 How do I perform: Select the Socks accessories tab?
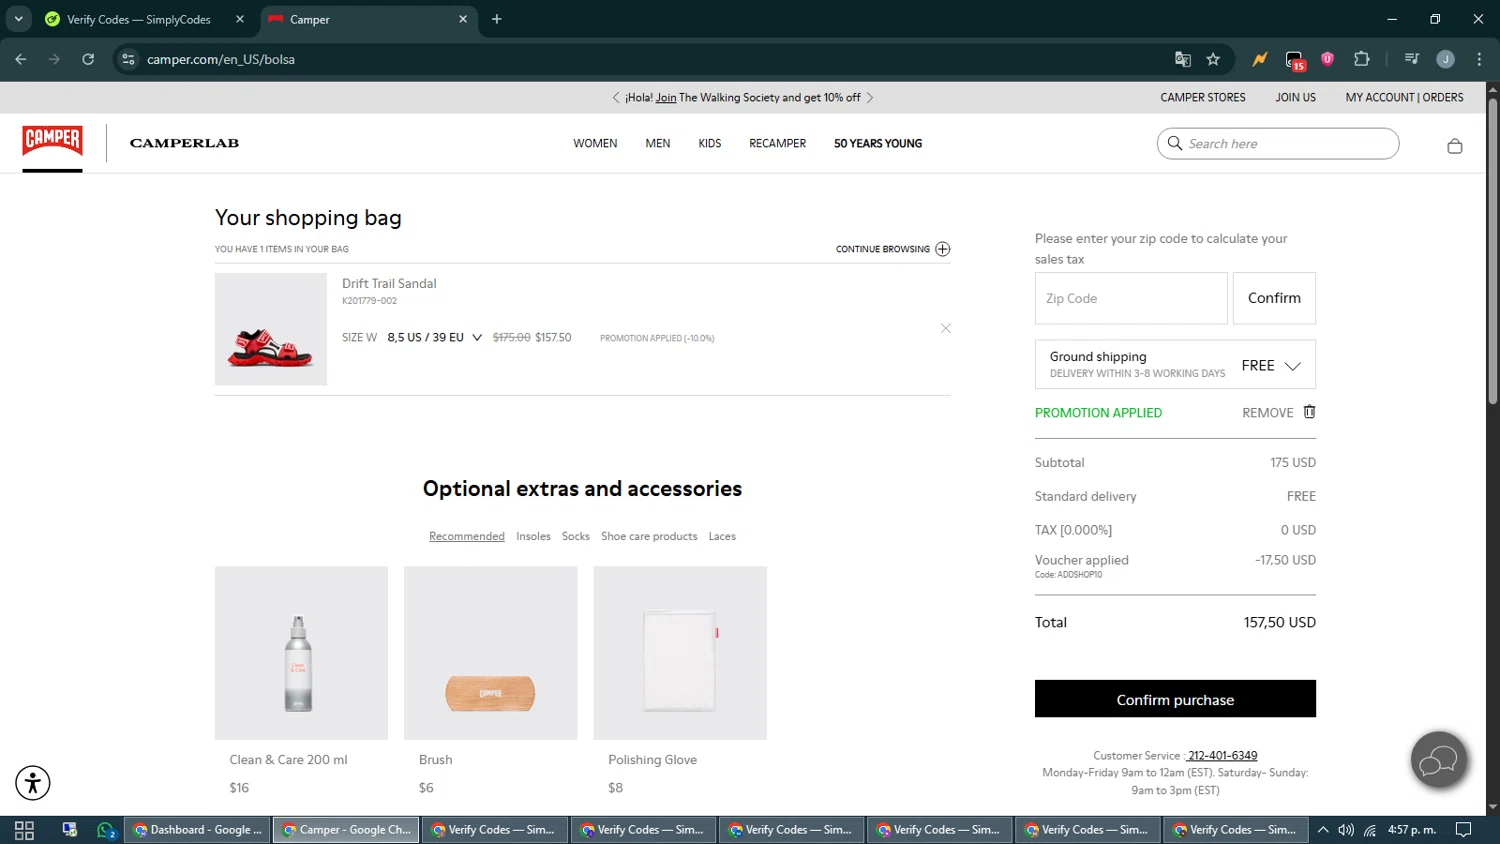click(x=576, y=536)
